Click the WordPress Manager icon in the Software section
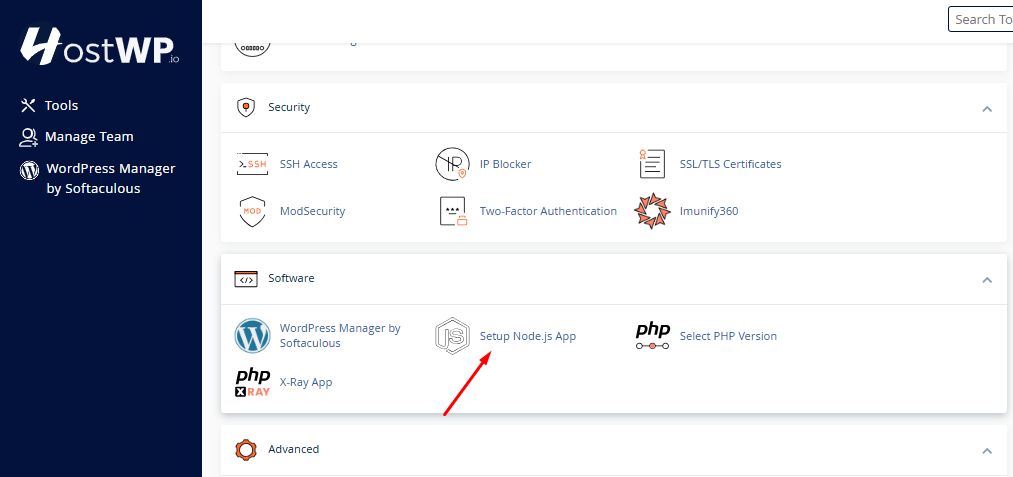This screenshot has height=477, width=1013. pos(252,336)
